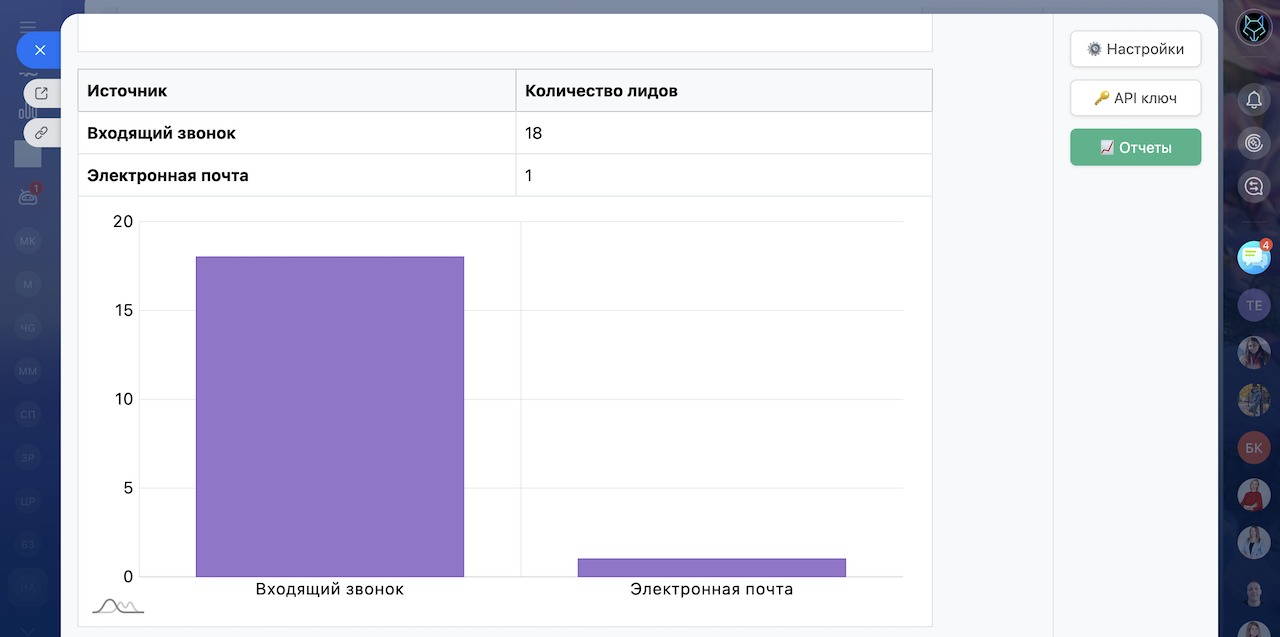Click the chart library logo under chart
The width and height of the screenshot is (1280, 637).
point(118,606)
